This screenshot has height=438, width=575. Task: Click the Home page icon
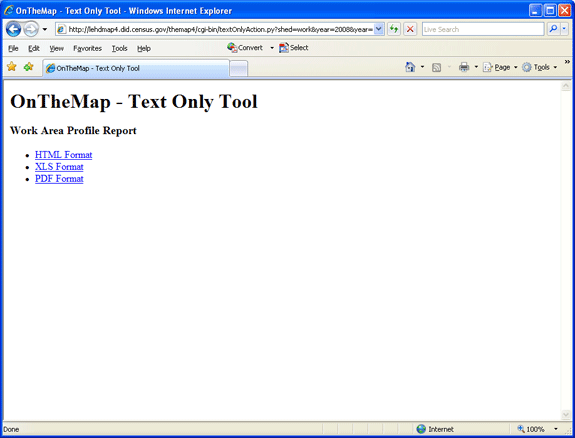point(410,67)
